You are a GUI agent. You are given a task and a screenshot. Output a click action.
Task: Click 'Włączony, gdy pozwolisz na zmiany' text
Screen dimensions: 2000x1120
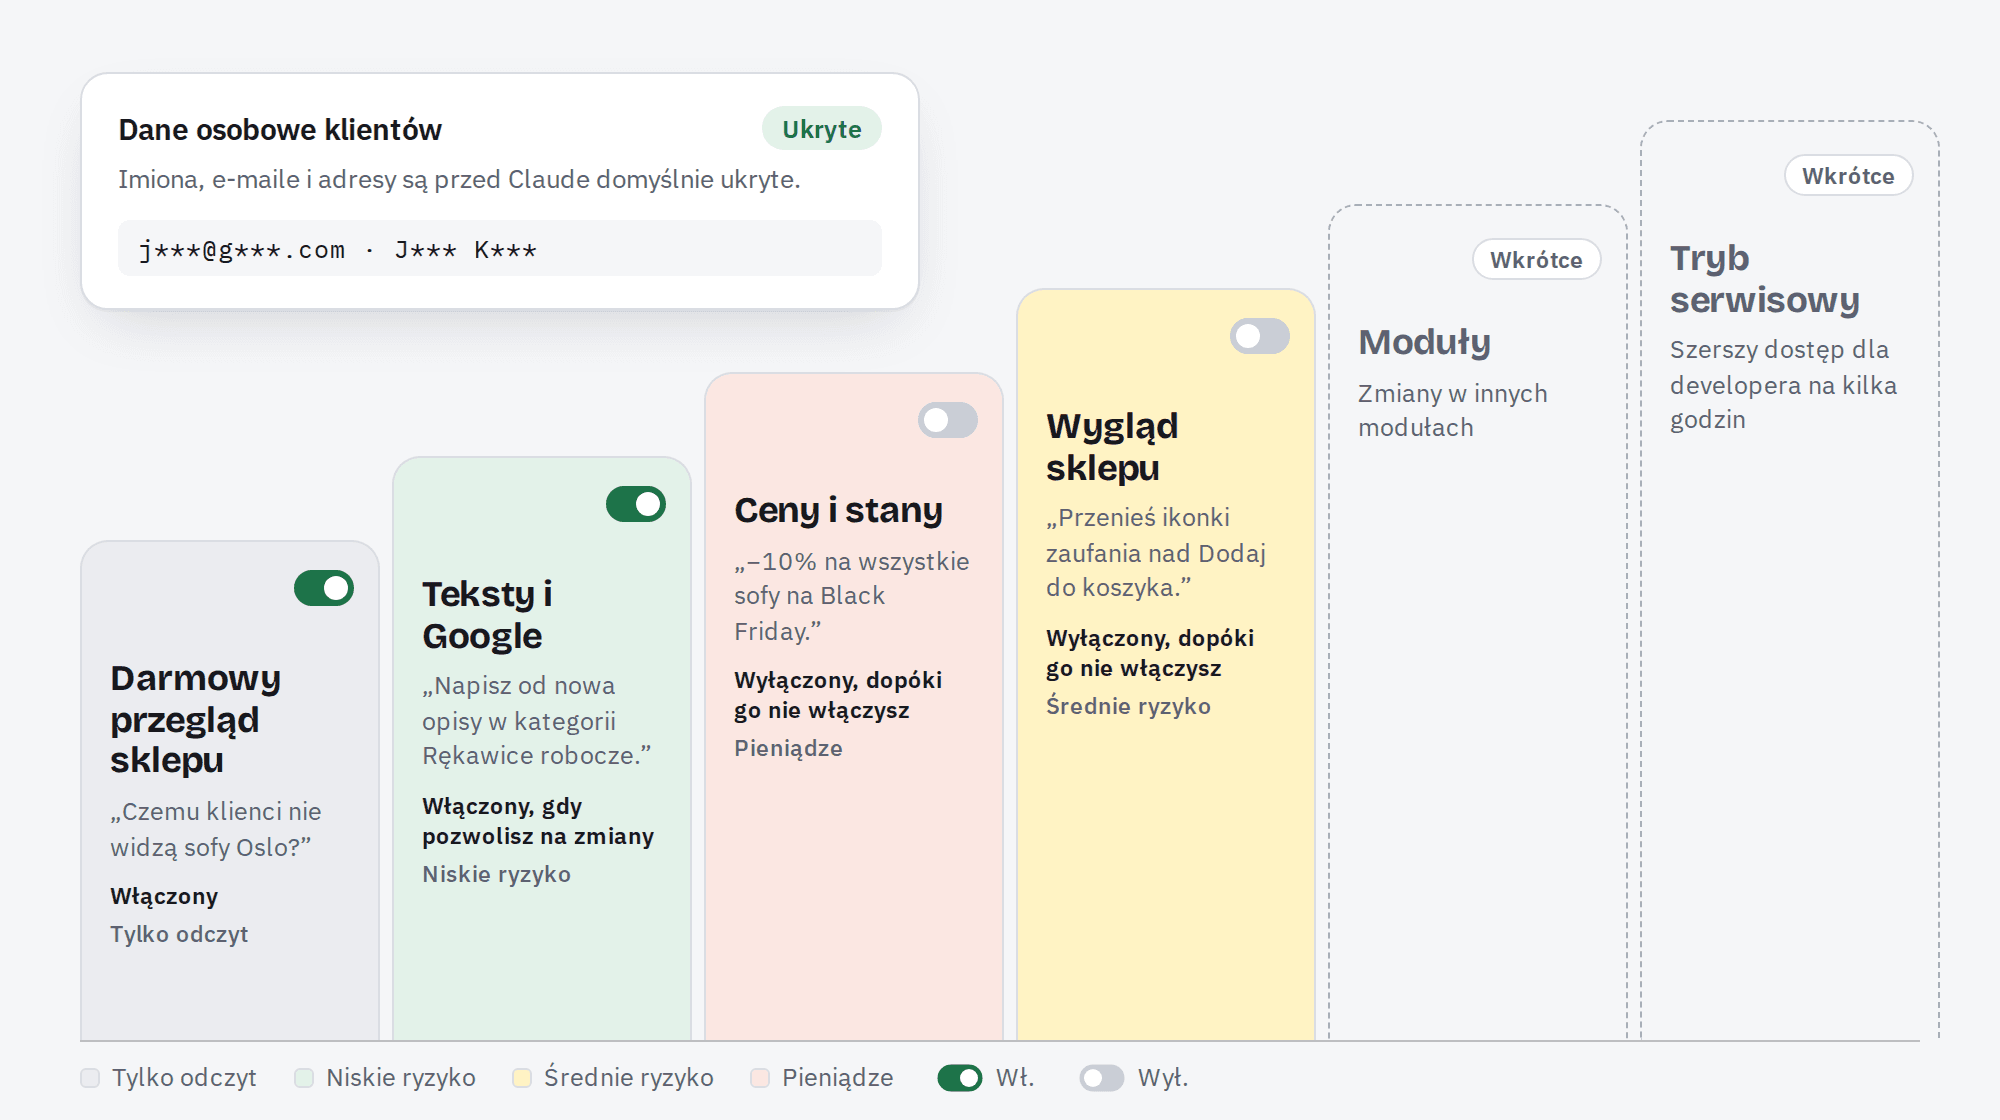(538, 821)
